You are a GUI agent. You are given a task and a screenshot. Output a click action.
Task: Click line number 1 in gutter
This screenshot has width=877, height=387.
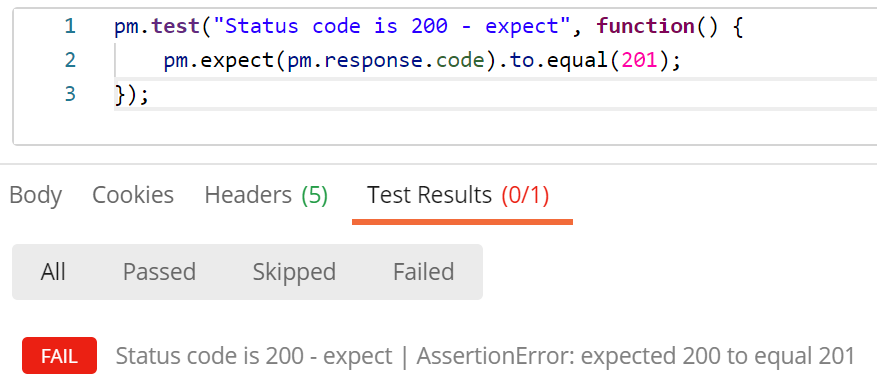pos(70,26)
